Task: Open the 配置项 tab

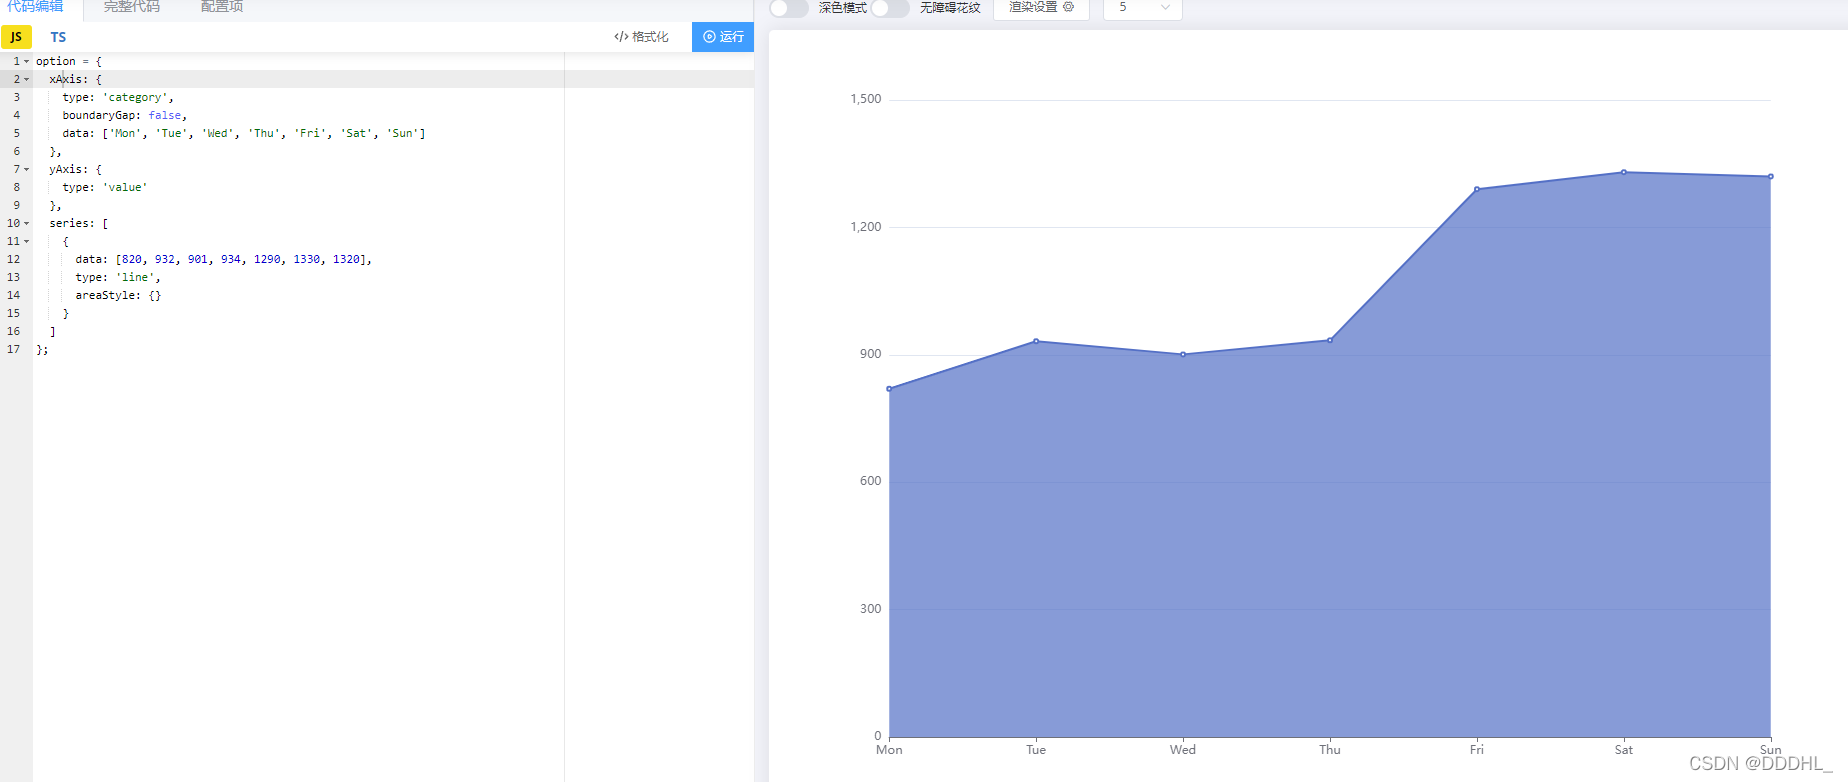Action: [x=221, y=6]
